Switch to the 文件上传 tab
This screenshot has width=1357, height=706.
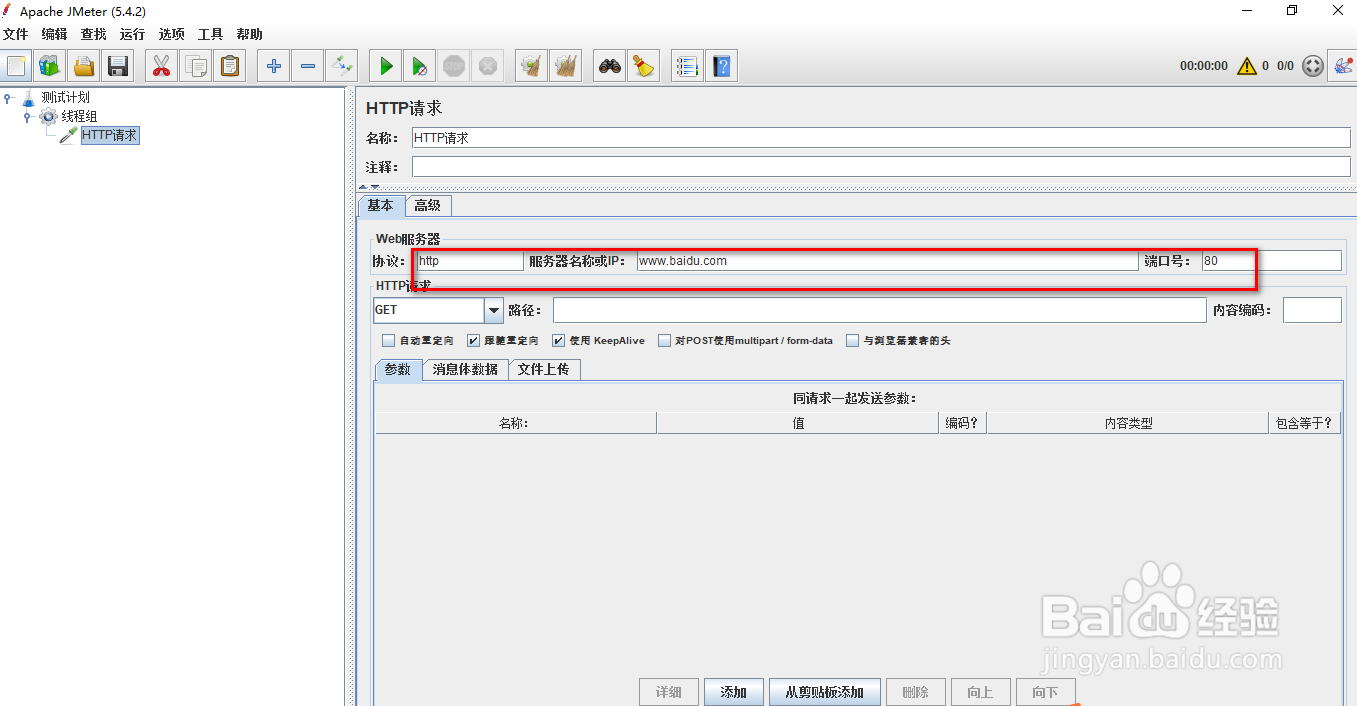pyautogui.click(x=544, y=369)
